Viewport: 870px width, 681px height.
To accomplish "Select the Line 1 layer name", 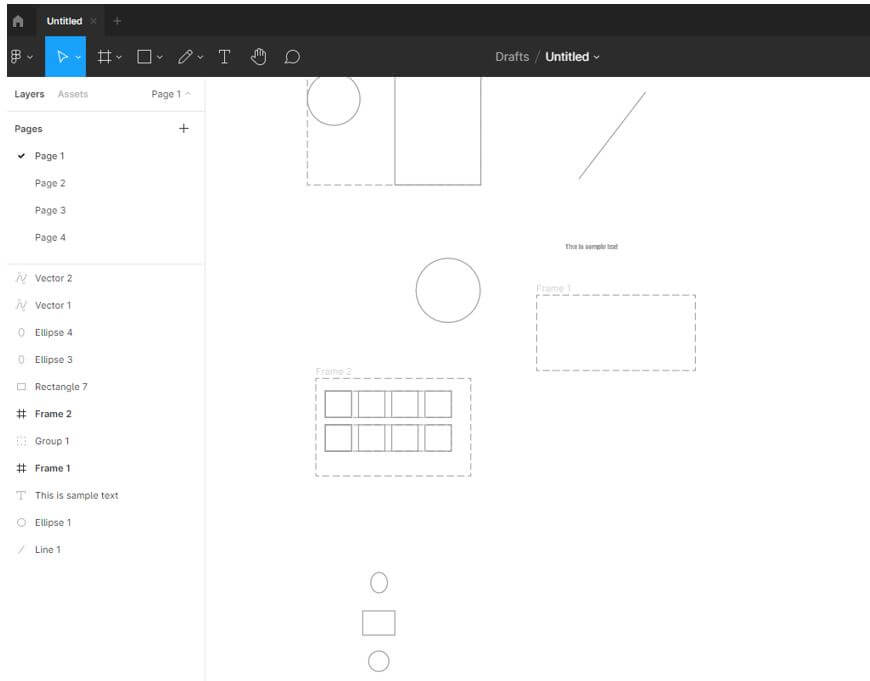I will (x=48, y=550).
